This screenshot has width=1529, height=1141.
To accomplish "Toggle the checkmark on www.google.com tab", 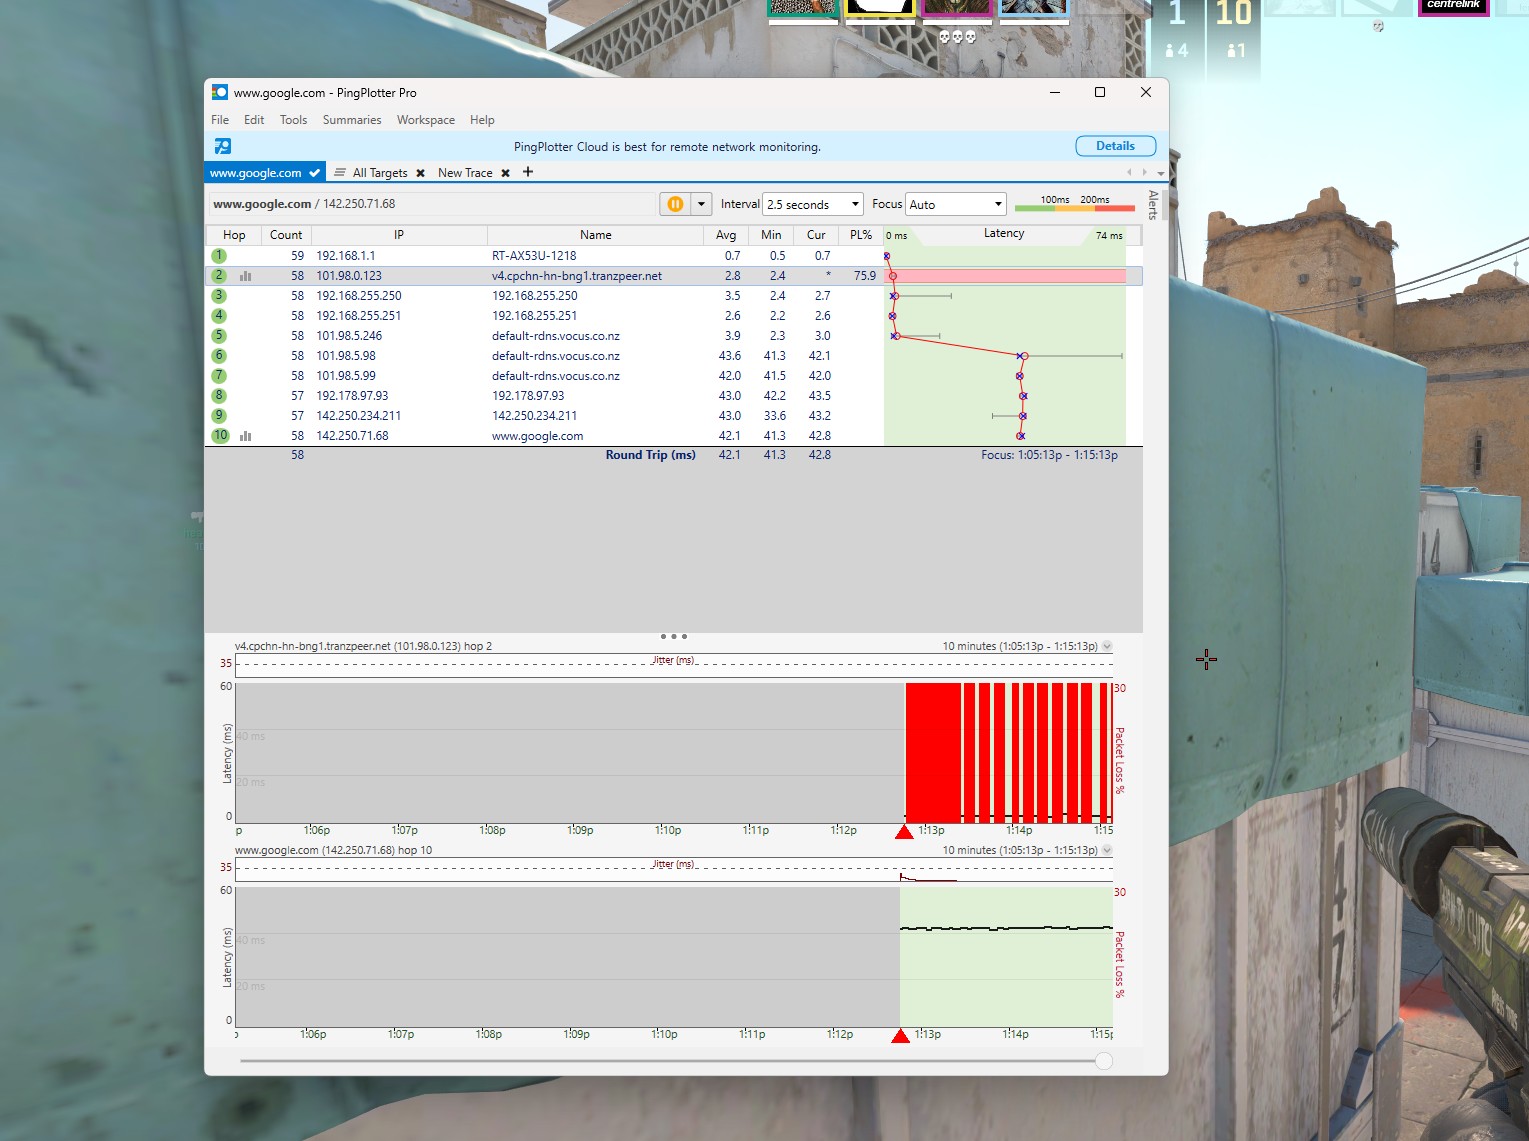I will click(314, 173).
